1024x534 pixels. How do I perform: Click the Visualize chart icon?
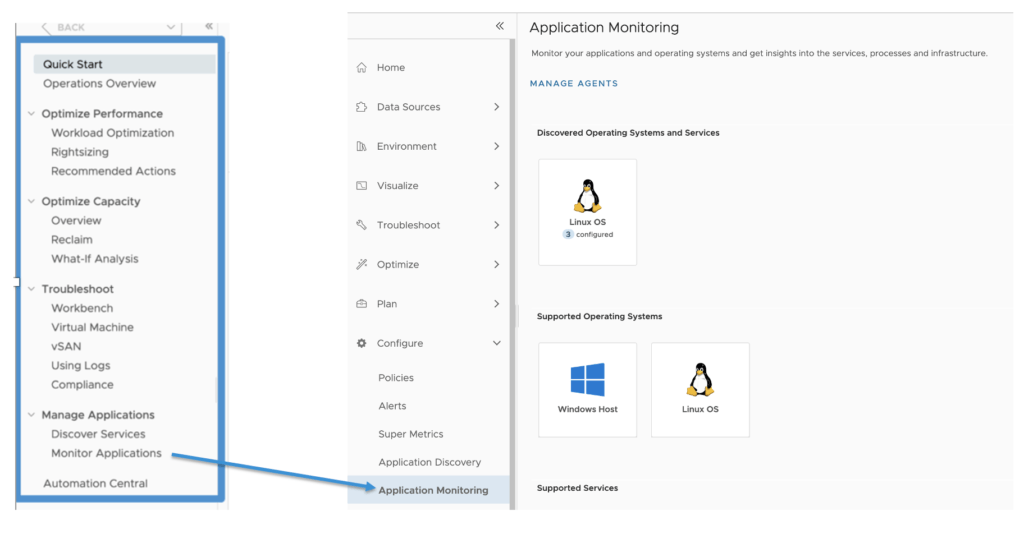[x=361, y=186]
